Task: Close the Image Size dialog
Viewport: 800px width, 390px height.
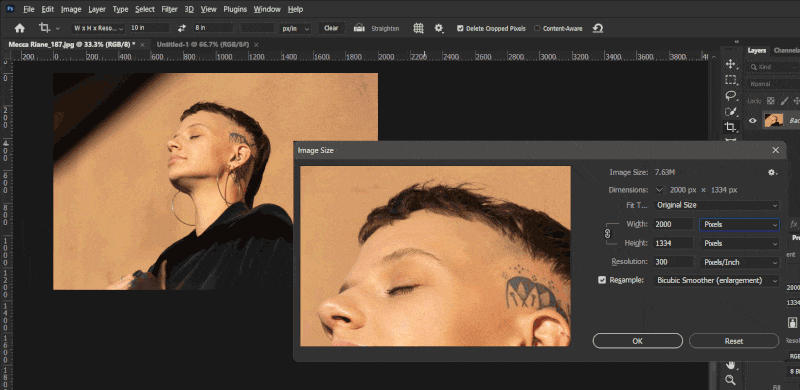Action: coord(776,150)
